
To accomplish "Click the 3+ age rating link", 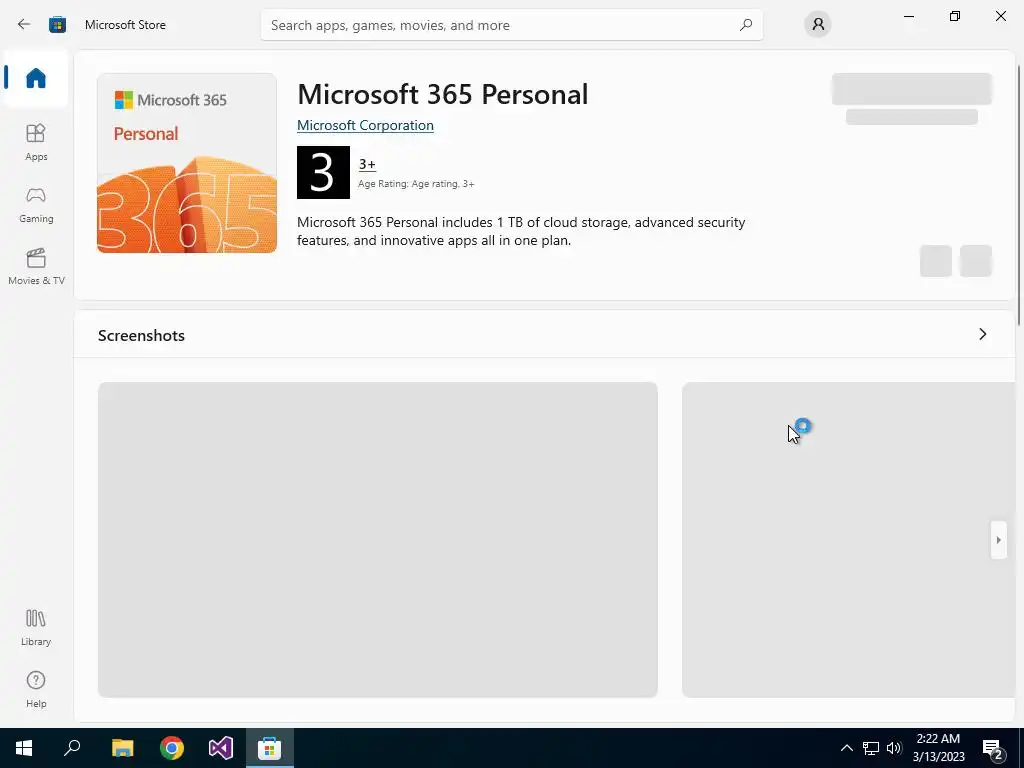I will (x=367, y=164).
